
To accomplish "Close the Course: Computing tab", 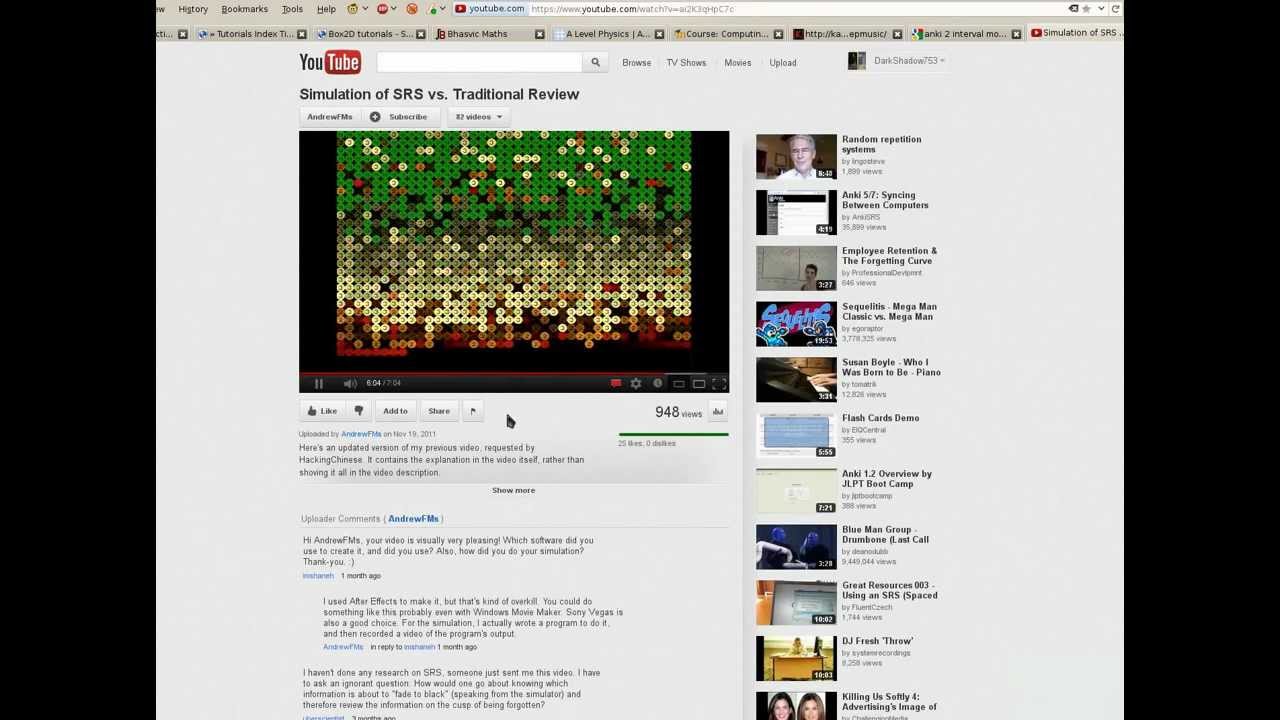I will pyautogui.click(x=778, y=34).
